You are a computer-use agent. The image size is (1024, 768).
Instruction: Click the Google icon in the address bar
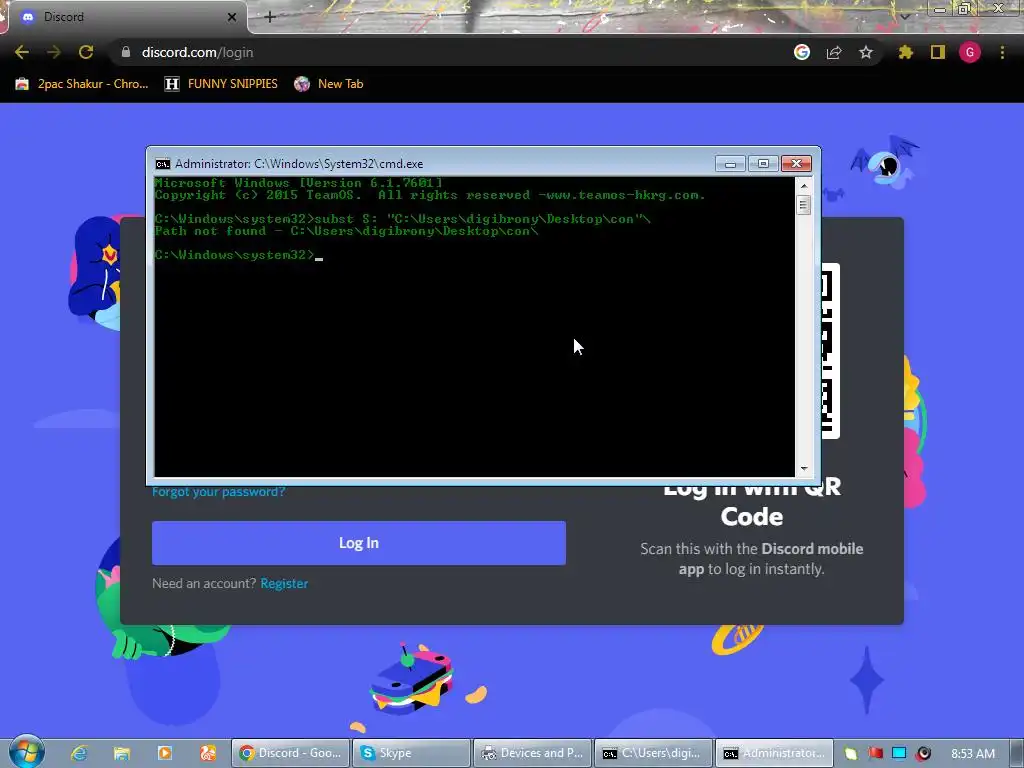802,52
